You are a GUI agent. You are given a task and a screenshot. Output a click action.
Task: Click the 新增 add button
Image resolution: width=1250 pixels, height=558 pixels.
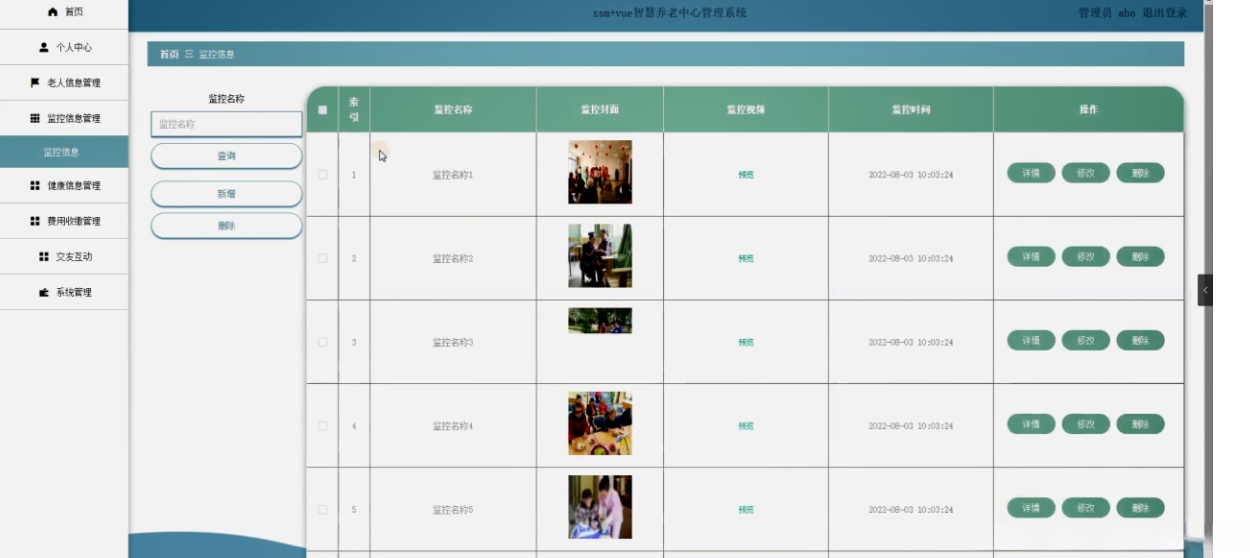click(x=227, y=194)
